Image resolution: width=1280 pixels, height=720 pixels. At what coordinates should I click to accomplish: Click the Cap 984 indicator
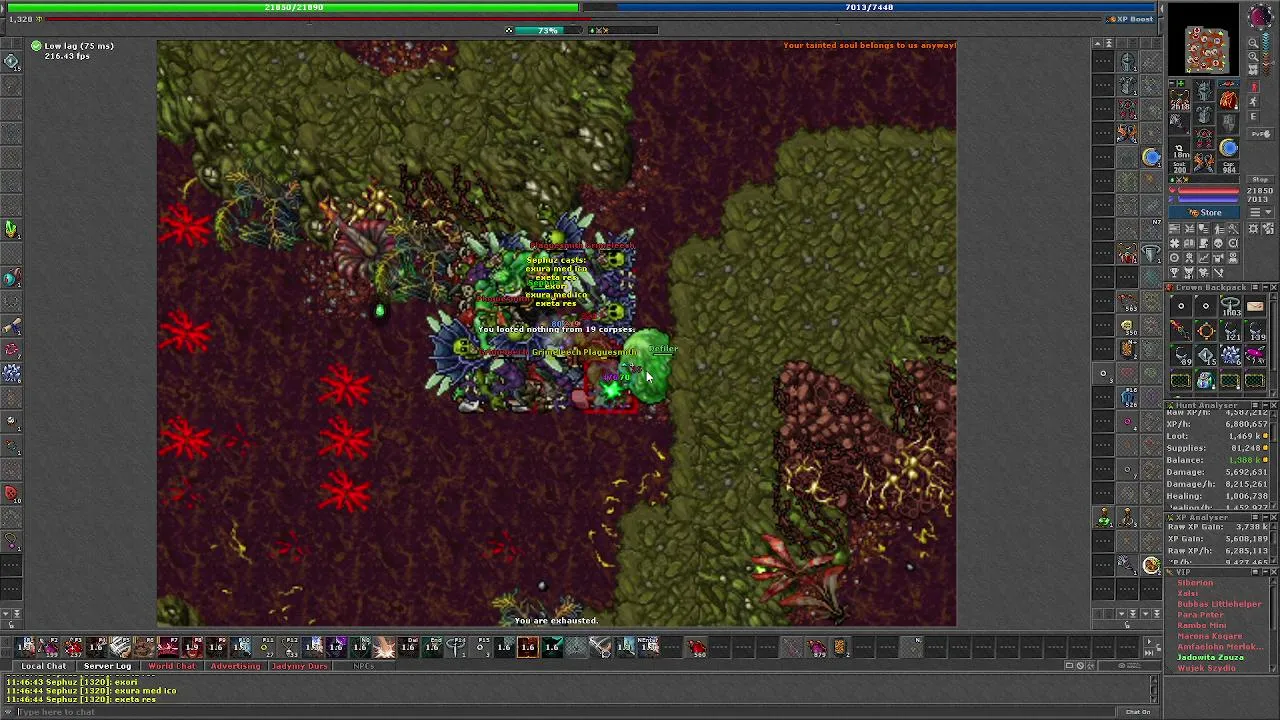[x=1229, y=167]
